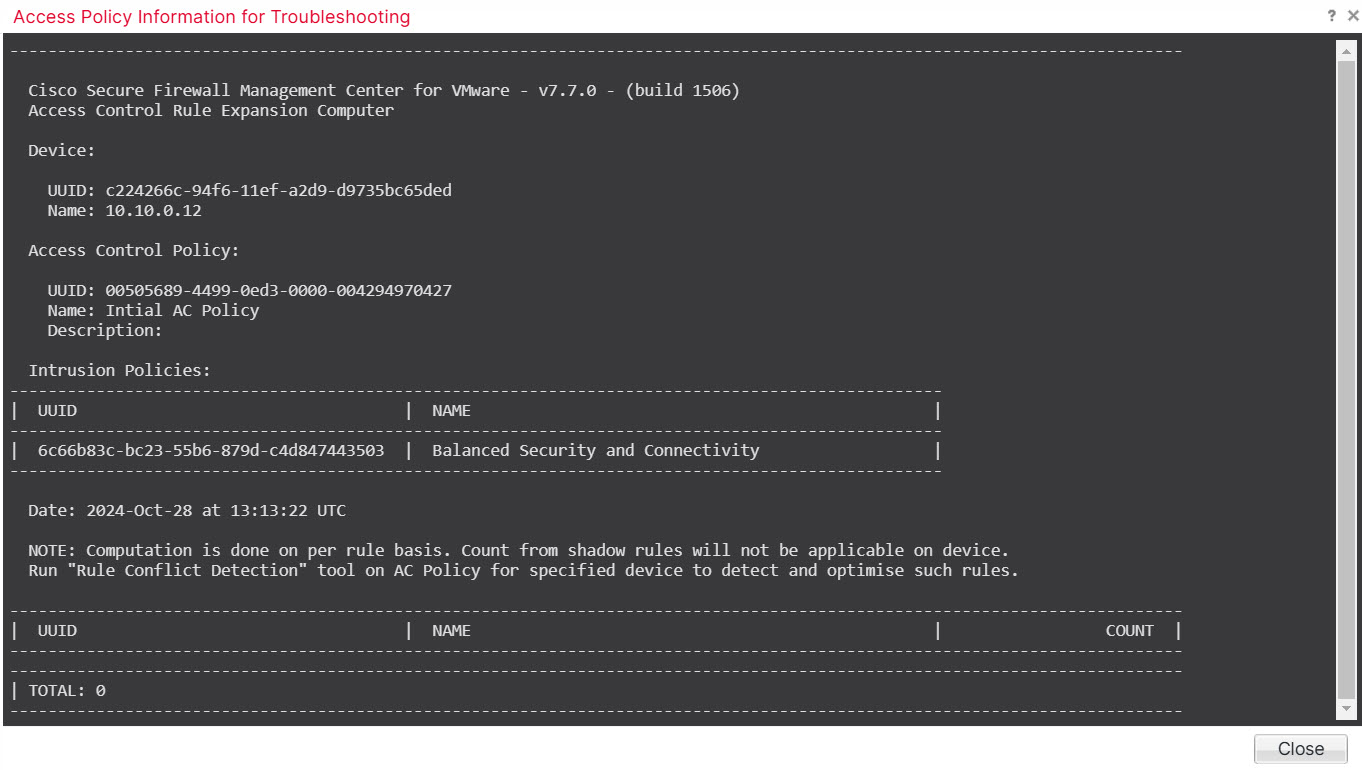
Task: Click the Close button
Action: 1299,748
